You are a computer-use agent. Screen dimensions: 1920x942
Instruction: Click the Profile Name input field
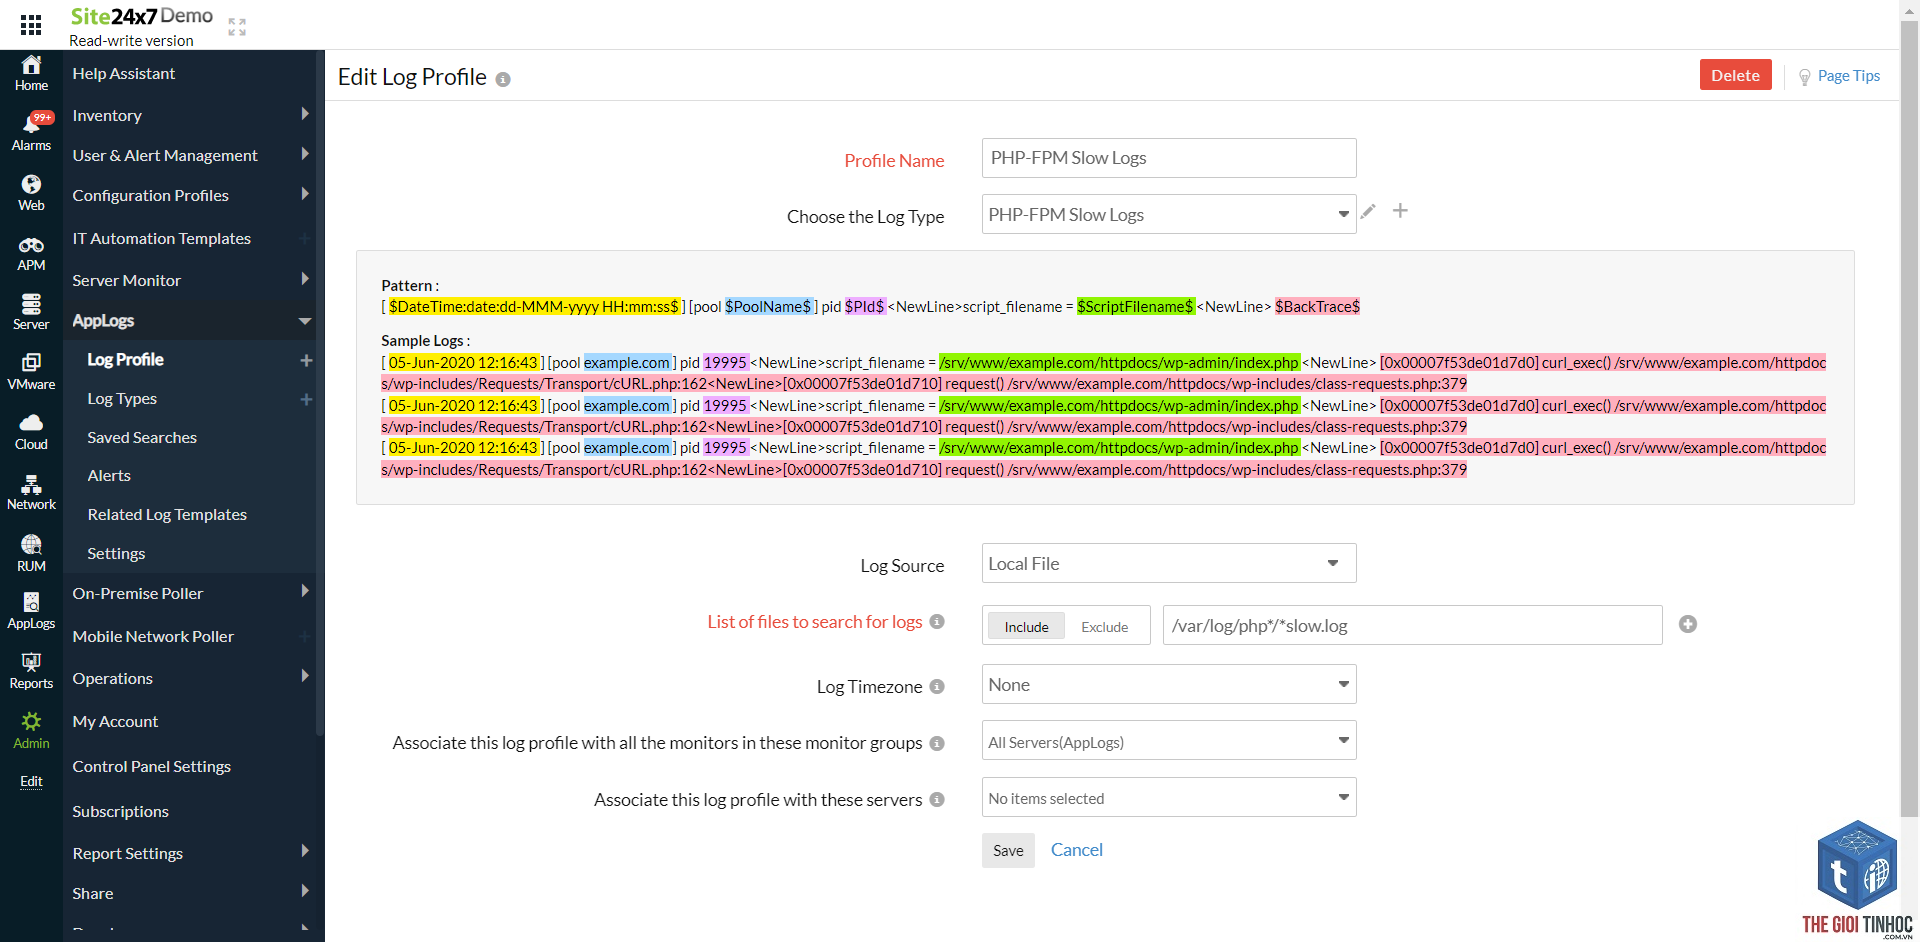(1169, 158)
